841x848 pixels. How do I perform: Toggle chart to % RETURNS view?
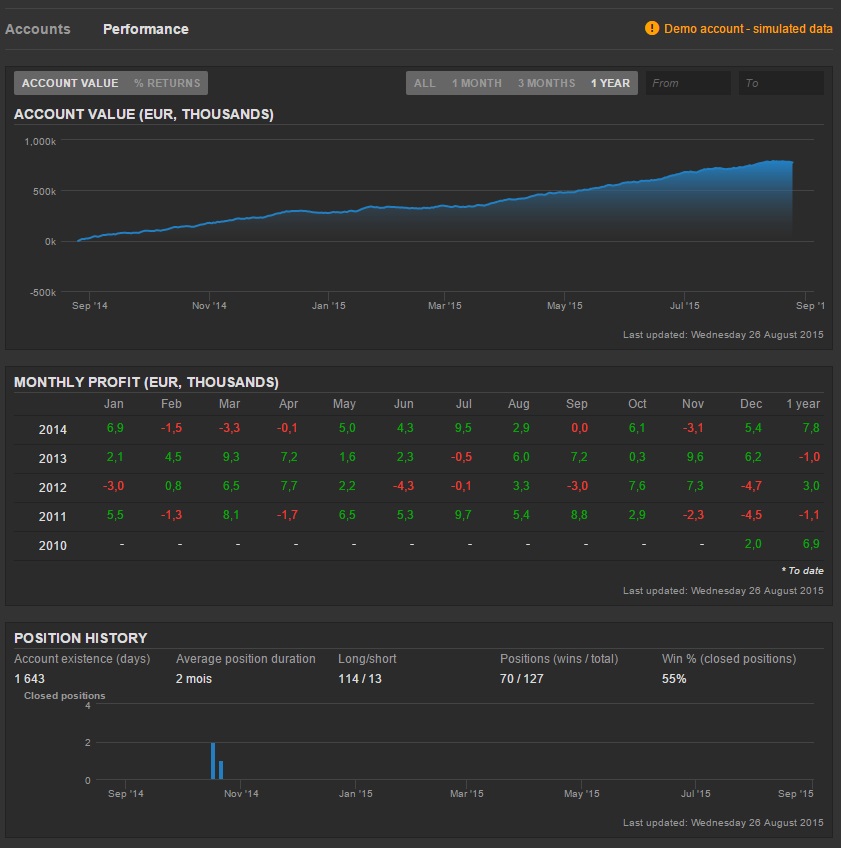coord(167,83)
